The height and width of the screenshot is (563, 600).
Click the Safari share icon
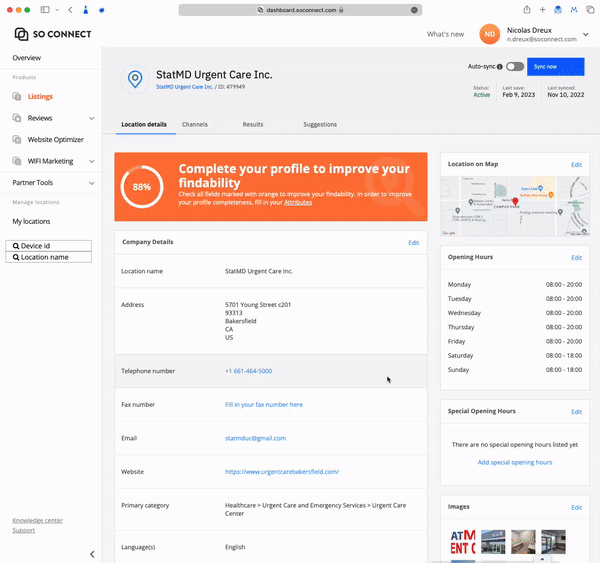pyautogui.click(x=527, y=10)
